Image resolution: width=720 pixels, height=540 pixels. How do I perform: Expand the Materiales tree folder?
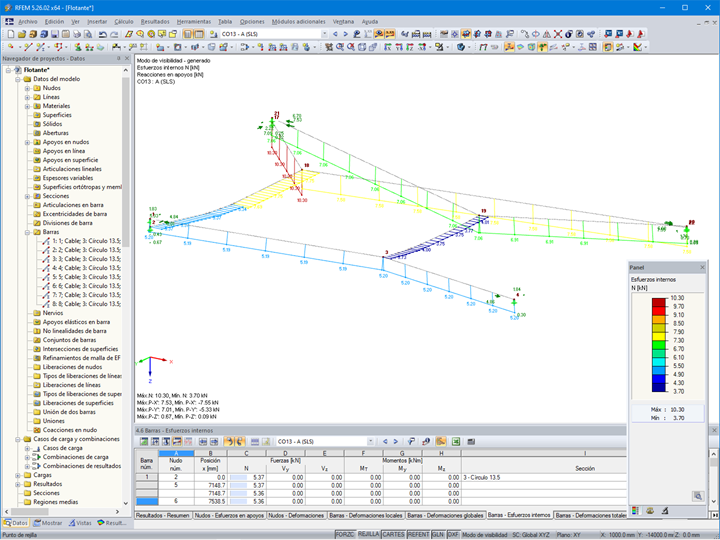(x=27, y=106)
